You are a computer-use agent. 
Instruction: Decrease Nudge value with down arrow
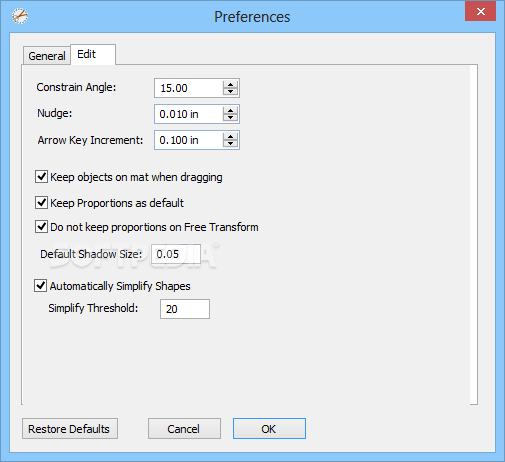(x=230, y=118)
